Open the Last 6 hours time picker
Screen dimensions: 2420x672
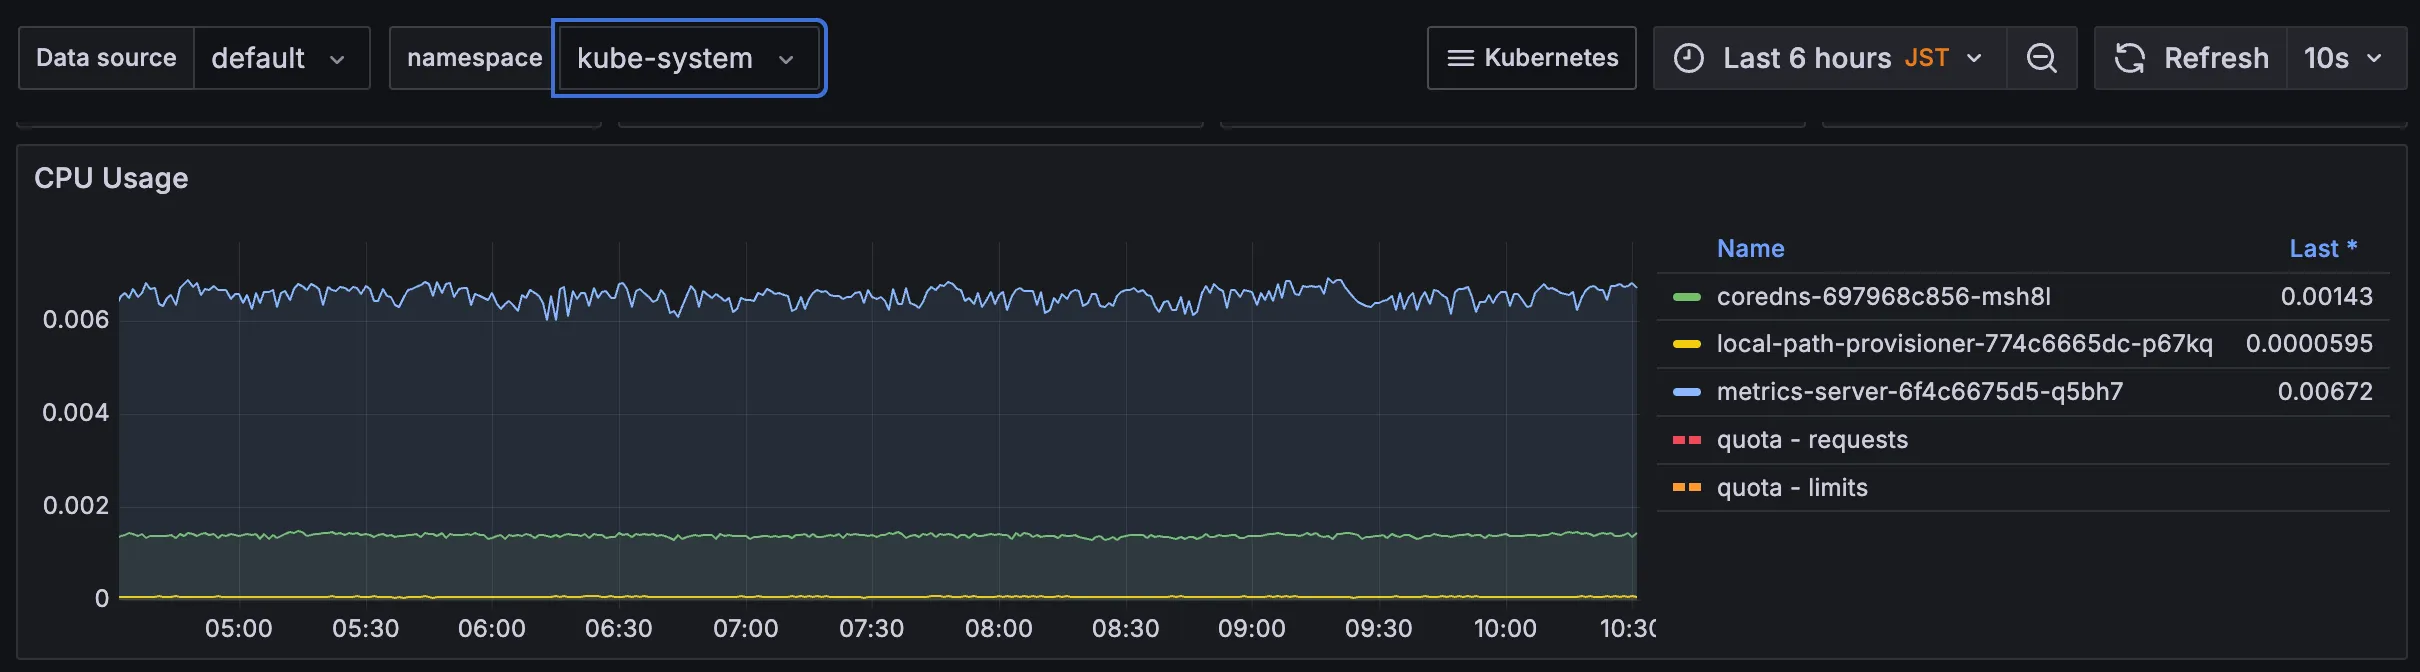(1830, 58)
